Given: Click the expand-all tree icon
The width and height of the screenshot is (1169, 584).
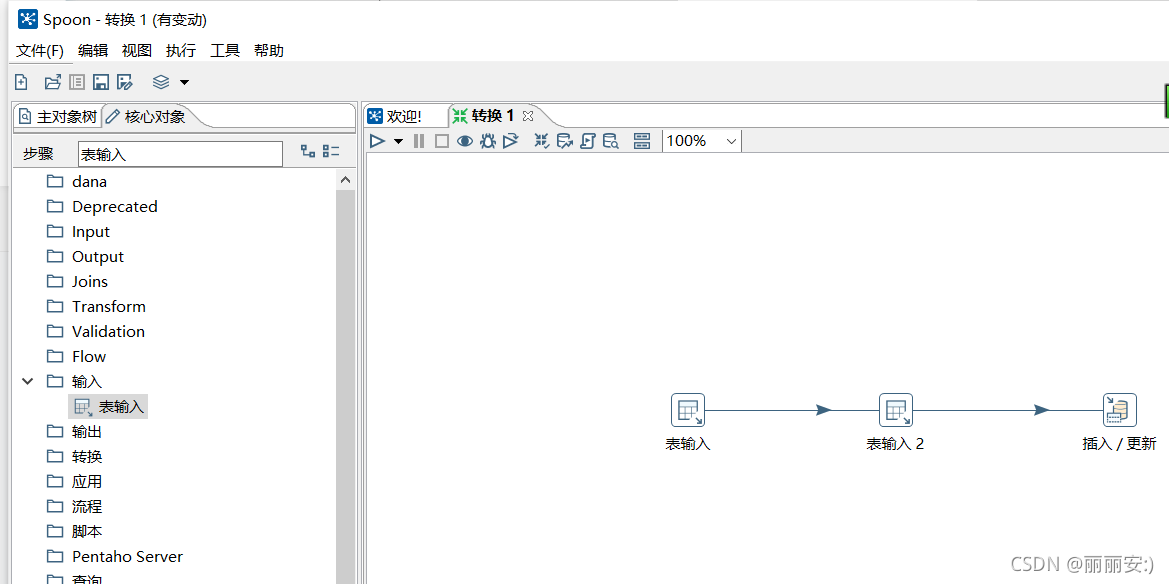Looking at the screenshot, I should (x=308, y=151).
